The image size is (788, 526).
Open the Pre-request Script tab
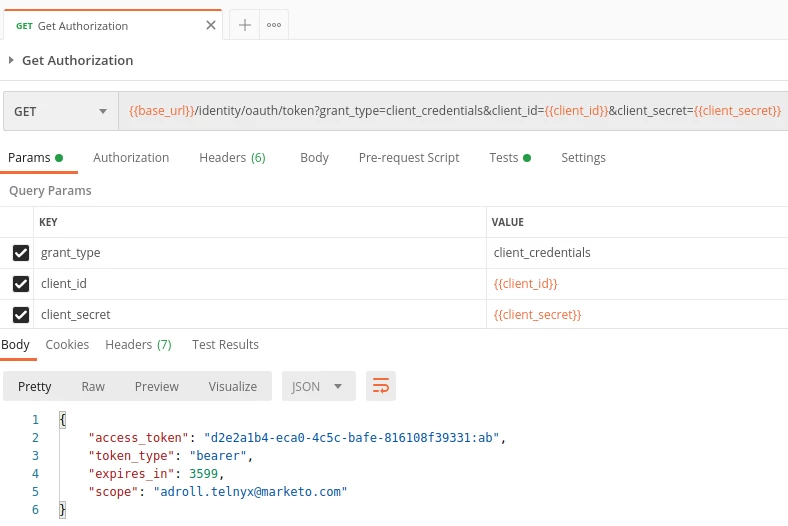click(409, 158)
